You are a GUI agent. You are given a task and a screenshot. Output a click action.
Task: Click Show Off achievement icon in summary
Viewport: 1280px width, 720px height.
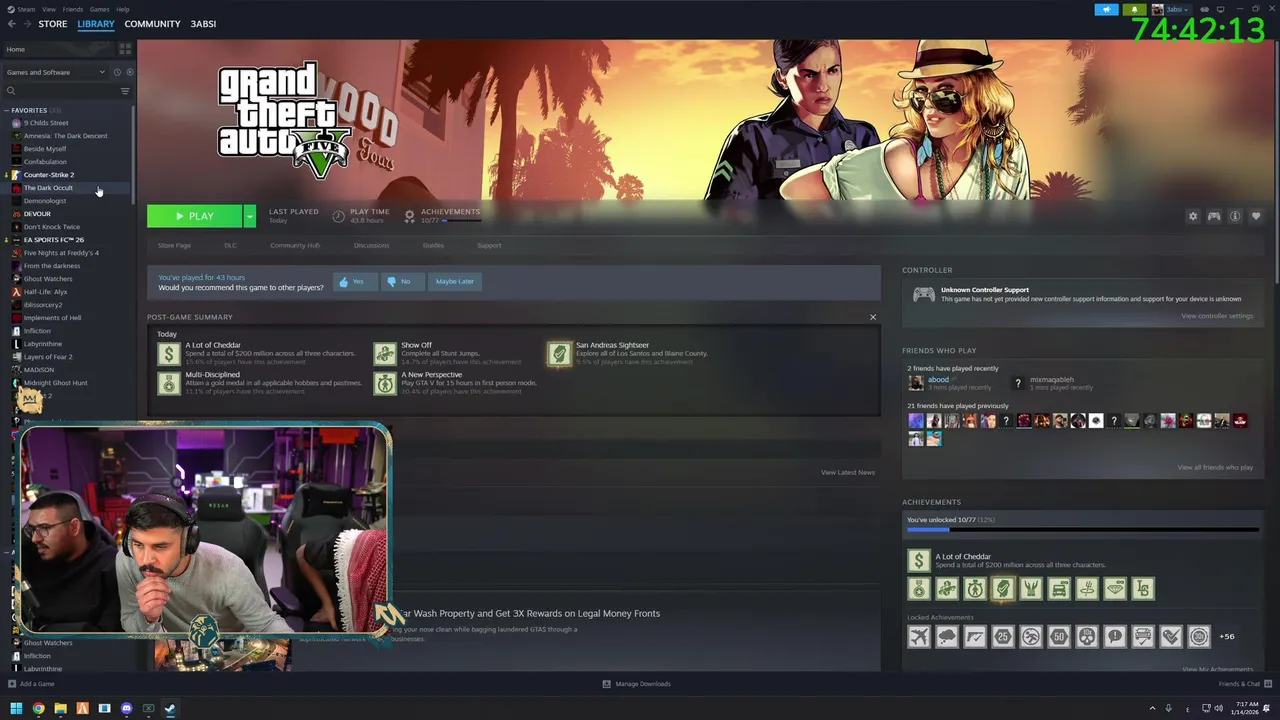(x=385, y=353)
